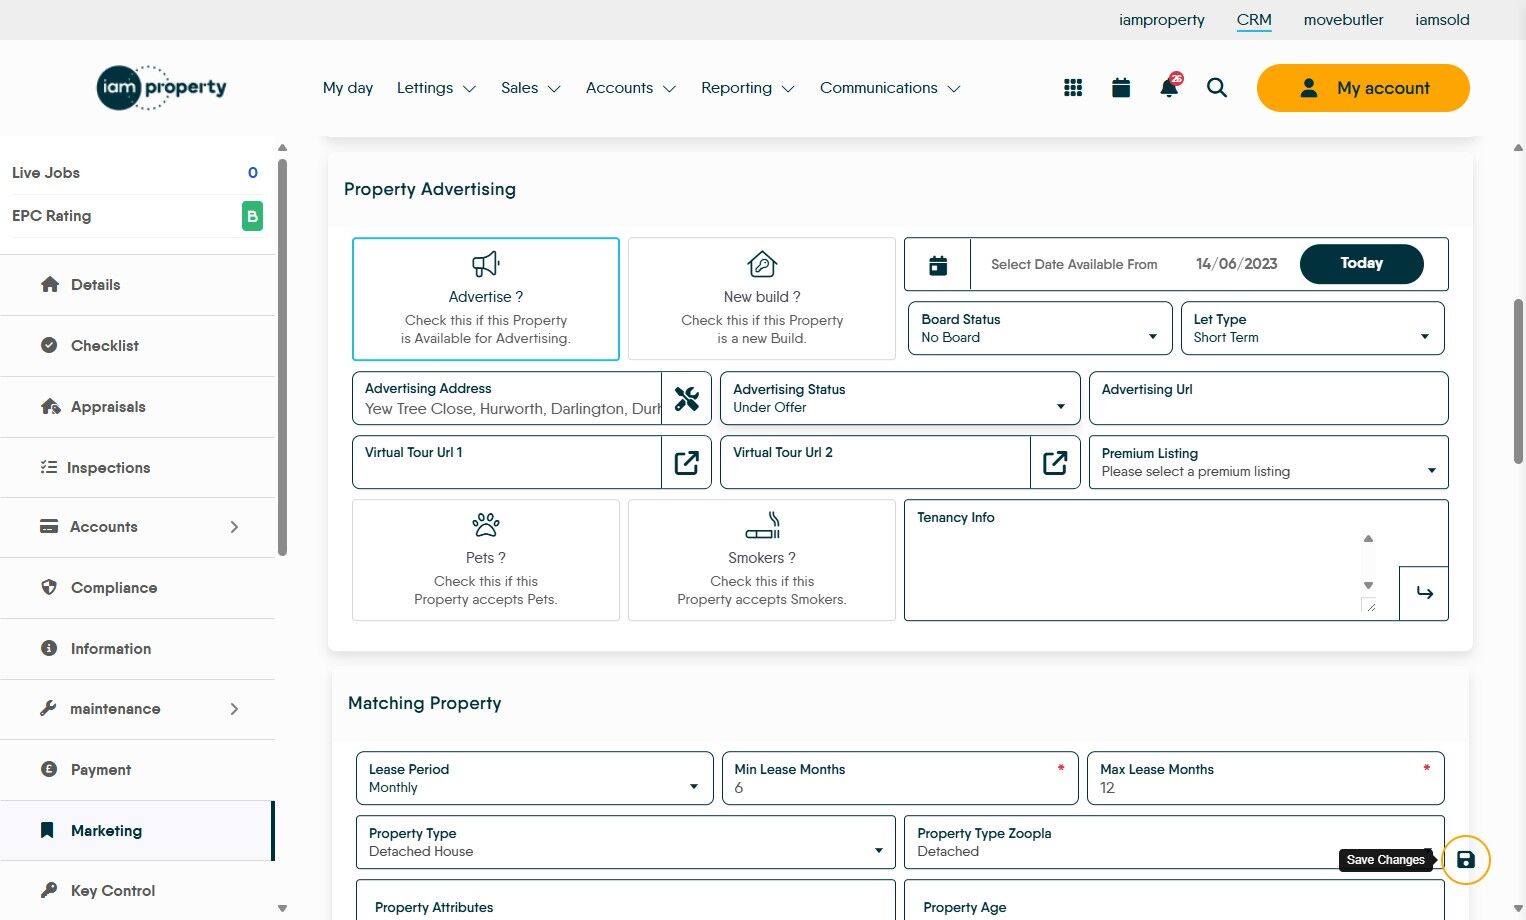Toggle the Smokers accepted tile
Viewport: 1526px width, 920px height.
(762, 560)
